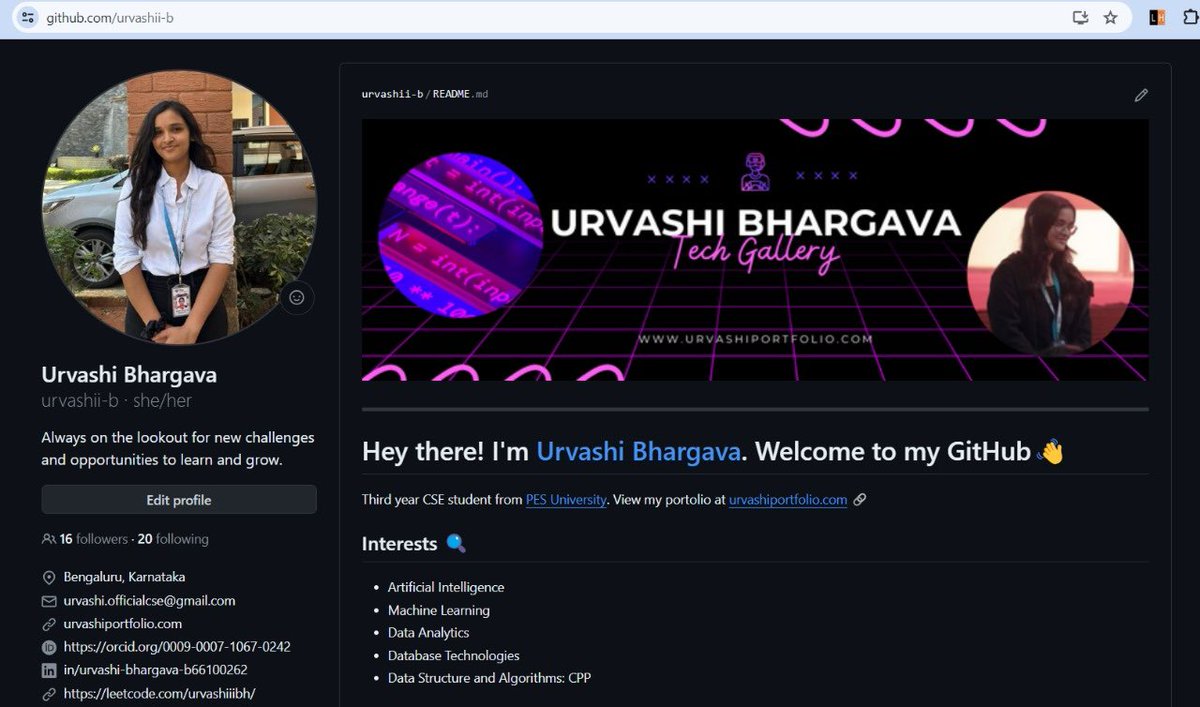1200x707 pixels.
Task: Open LinkedIn in/urvashi-bhargava-b66100262 link
Action: coord(156,670)
